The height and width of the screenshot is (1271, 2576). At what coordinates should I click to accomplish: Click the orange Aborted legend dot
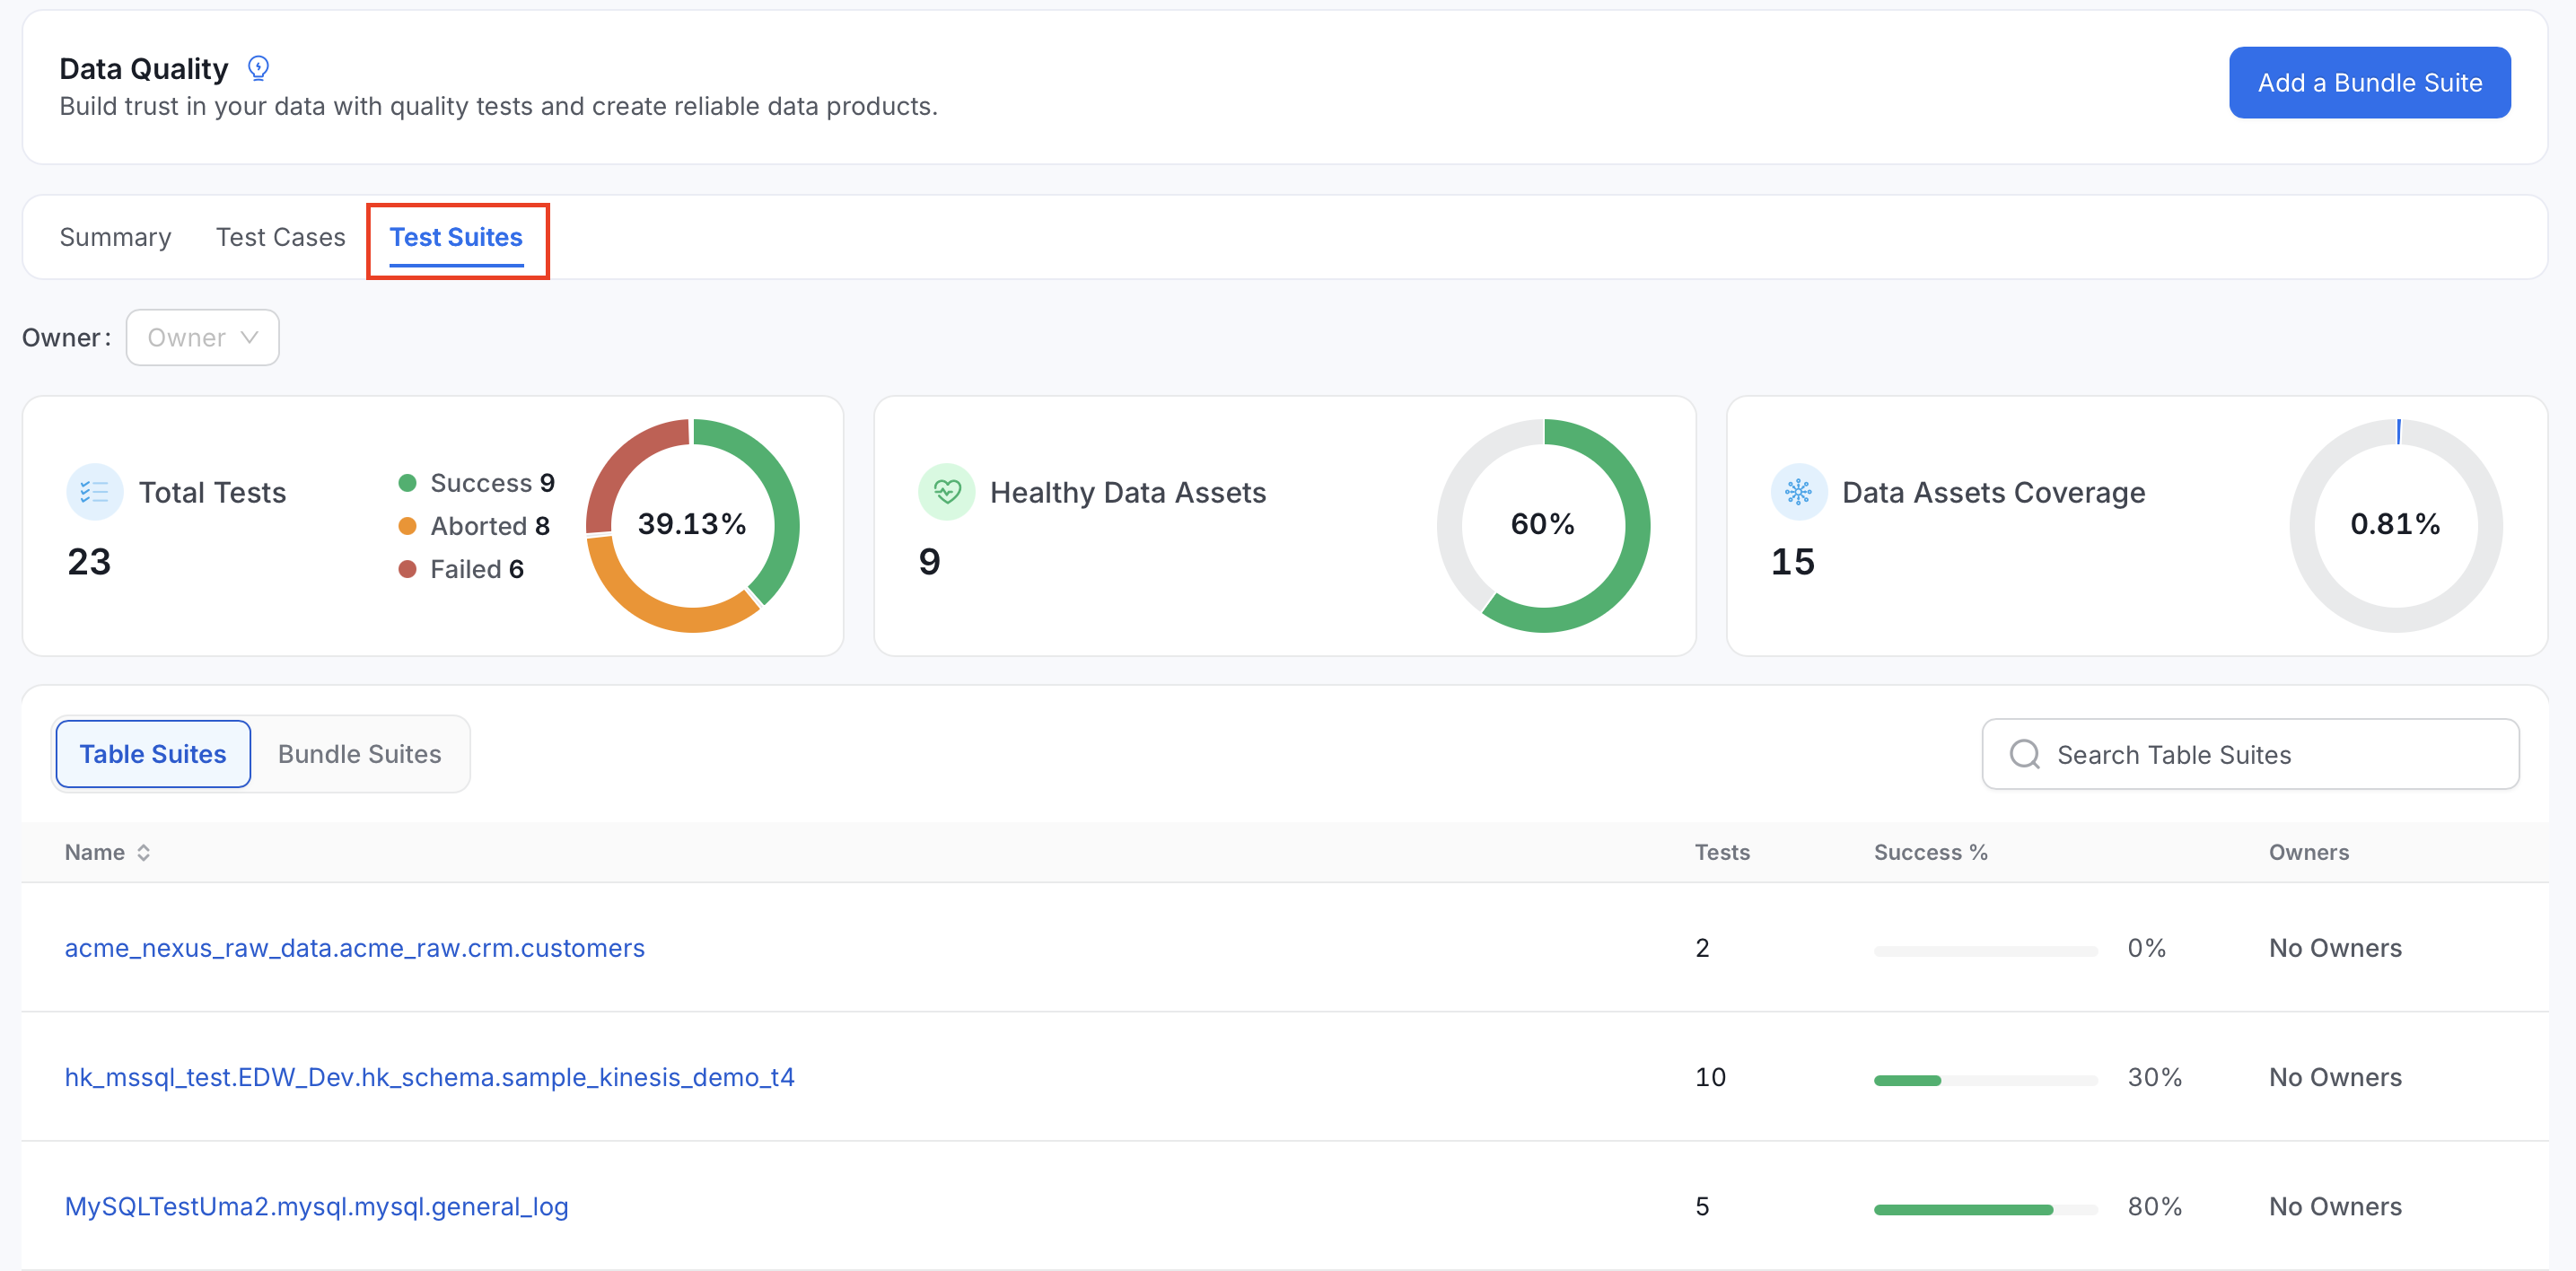[407, 527]
